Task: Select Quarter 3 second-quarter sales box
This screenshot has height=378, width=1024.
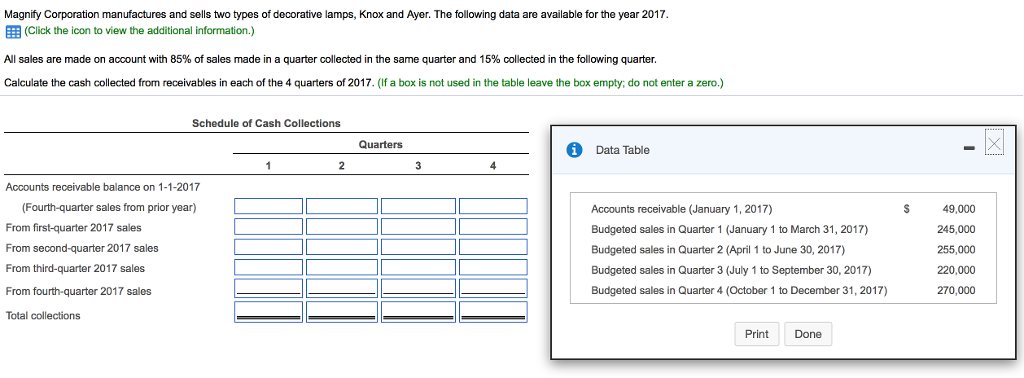Action: (x=418, y=247)
